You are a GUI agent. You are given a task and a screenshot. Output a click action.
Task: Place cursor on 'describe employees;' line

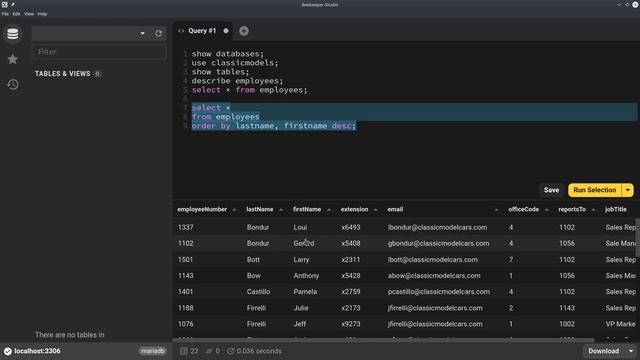coord(237,81)
